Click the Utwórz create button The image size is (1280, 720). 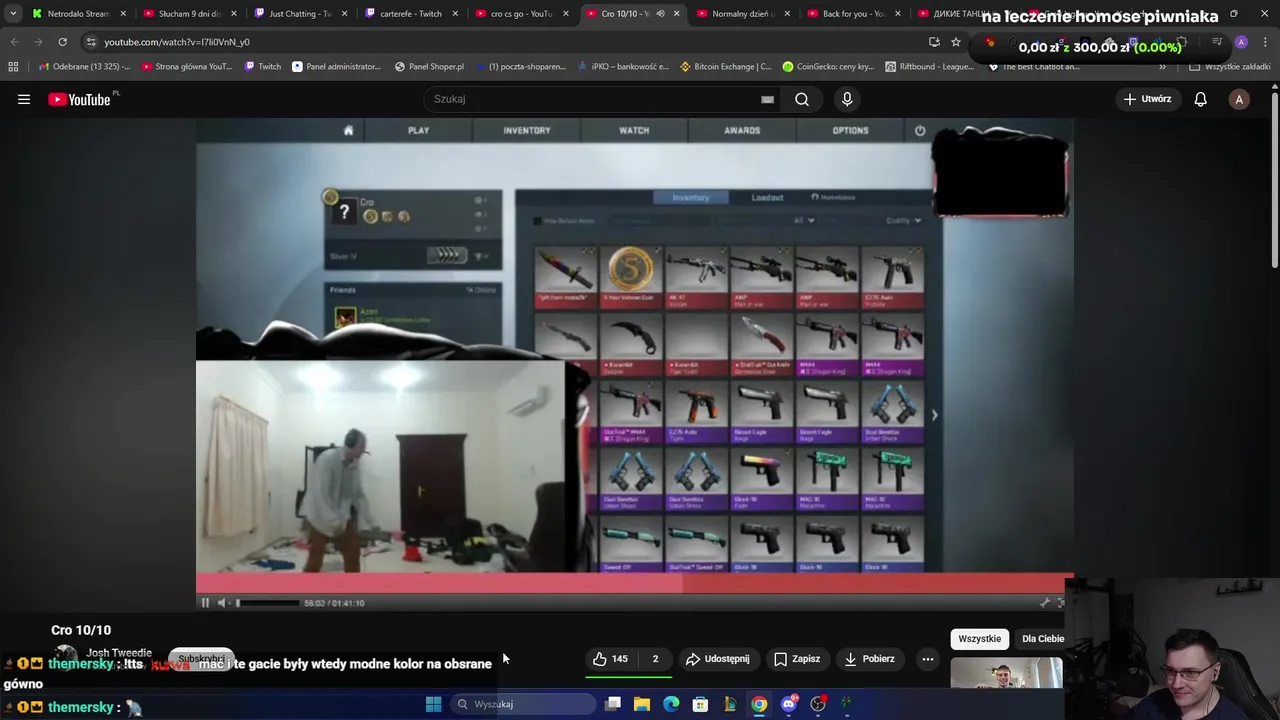pos(1147,99)
